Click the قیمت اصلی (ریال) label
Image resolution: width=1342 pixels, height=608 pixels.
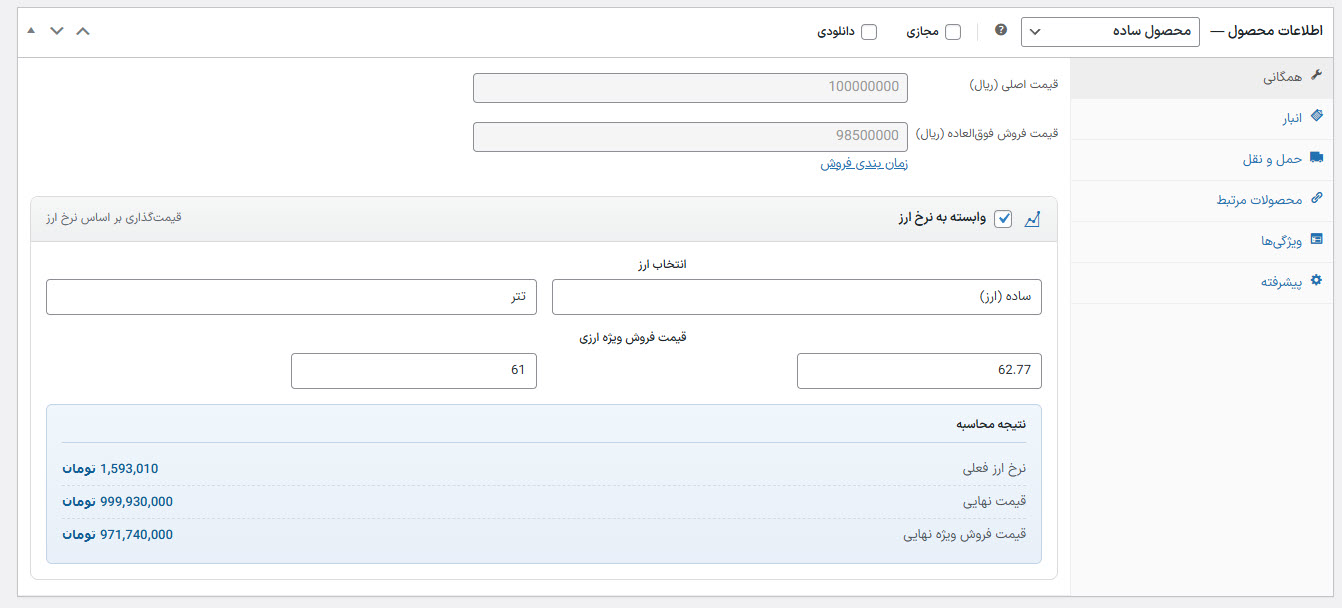pos(1013,85)
